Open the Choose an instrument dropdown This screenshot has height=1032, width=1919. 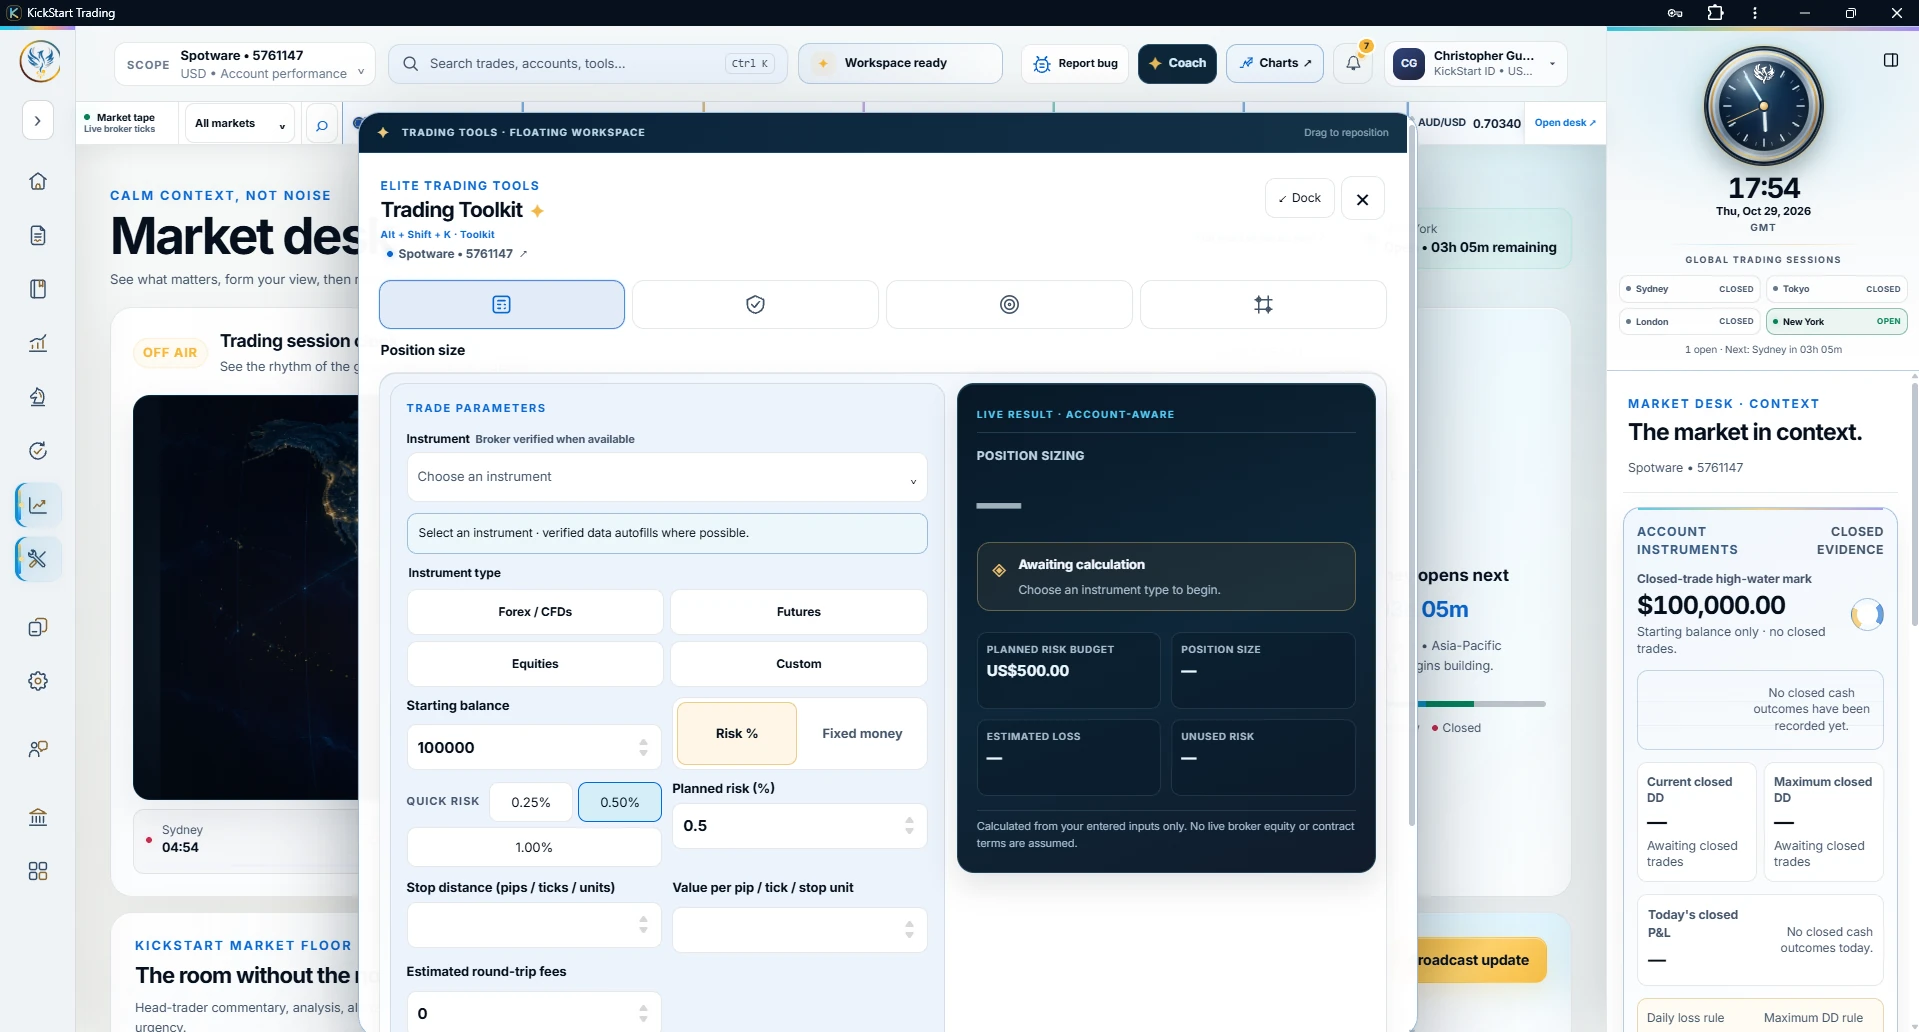[x=667, y=477]
